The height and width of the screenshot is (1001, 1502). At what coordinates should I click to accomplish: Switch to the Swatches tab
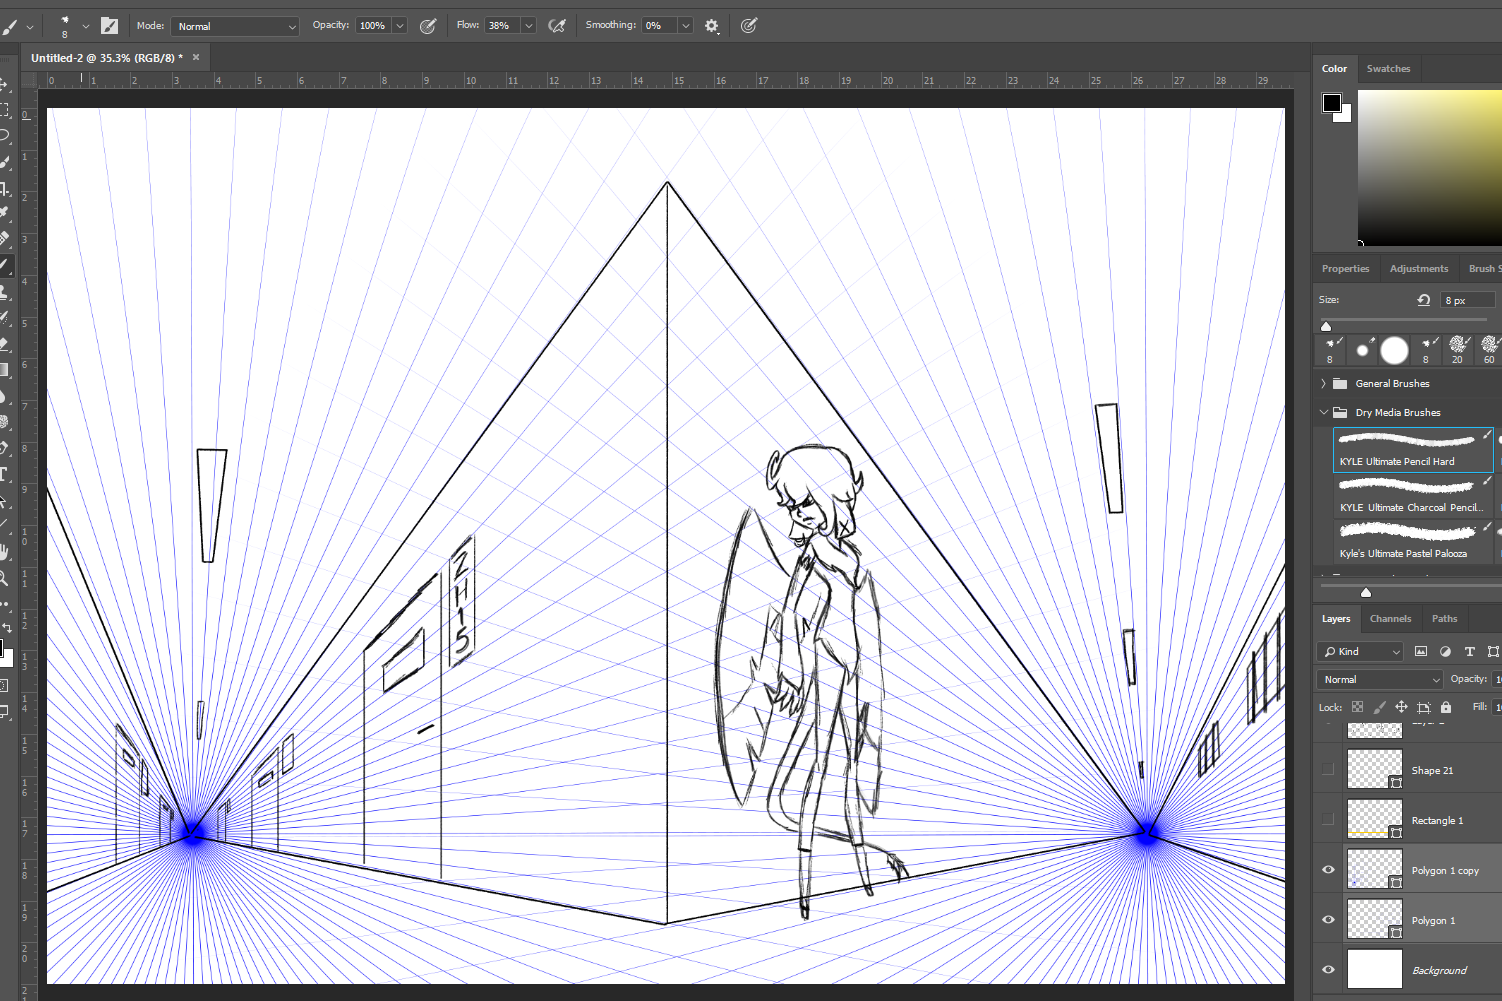coord(1388,69)
